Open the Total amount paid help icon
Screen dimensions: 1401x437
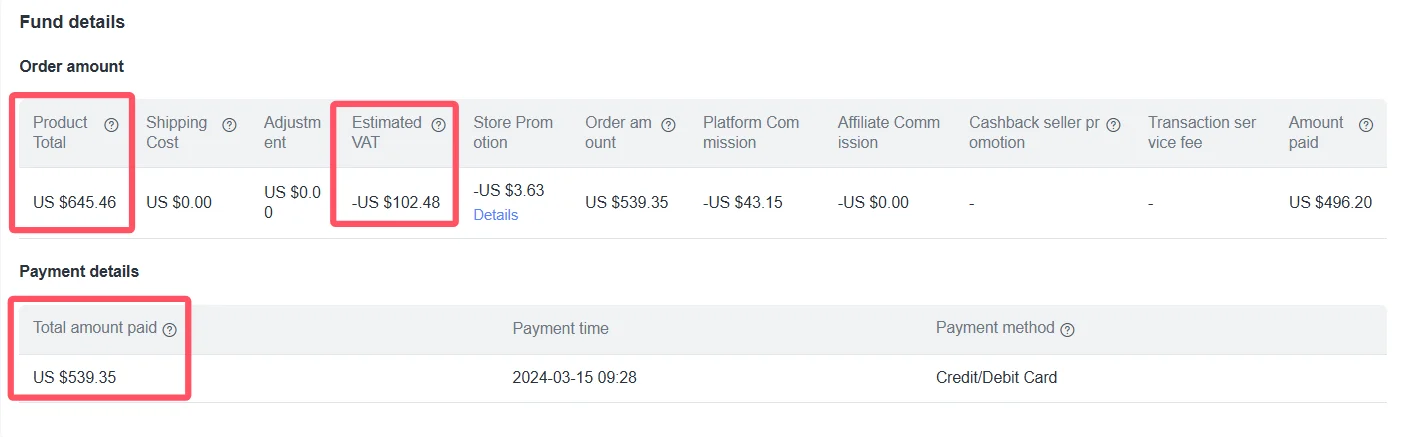170,329
